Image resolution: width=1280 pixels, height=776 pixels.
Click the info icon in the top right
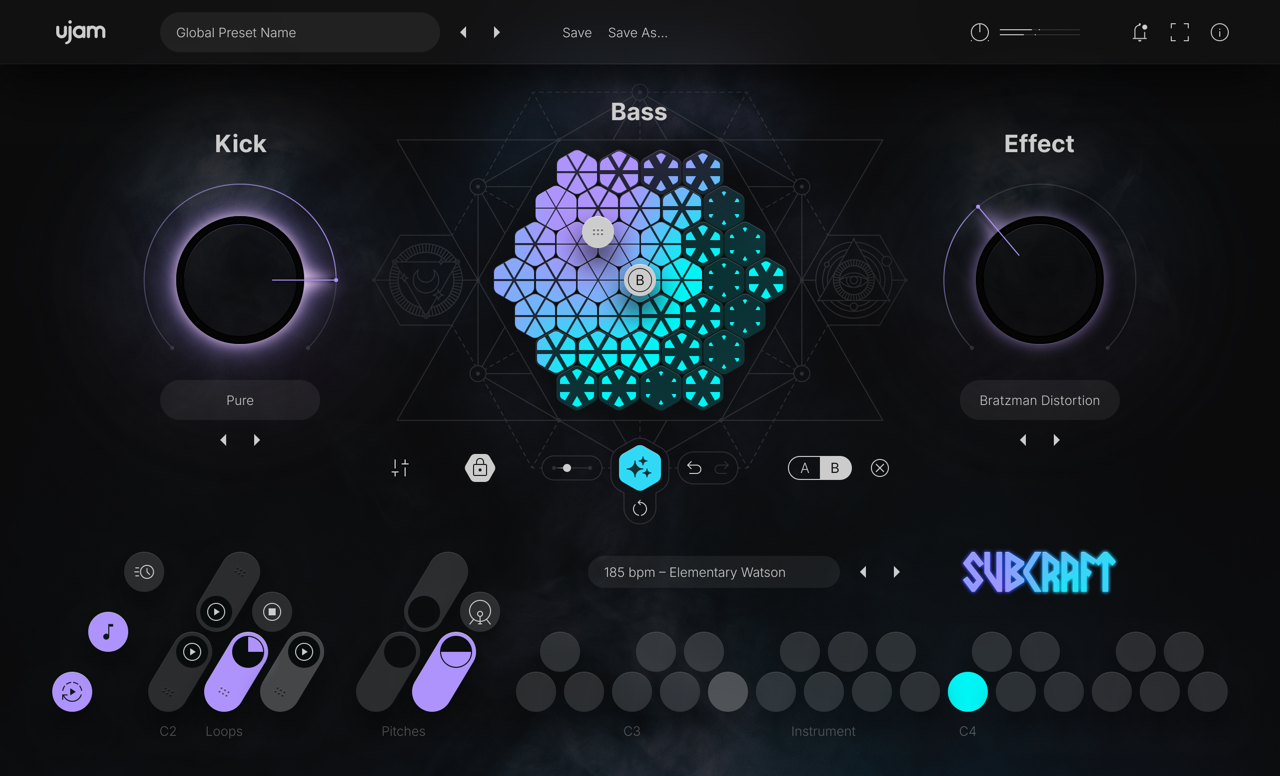[x=1219, y=32]
